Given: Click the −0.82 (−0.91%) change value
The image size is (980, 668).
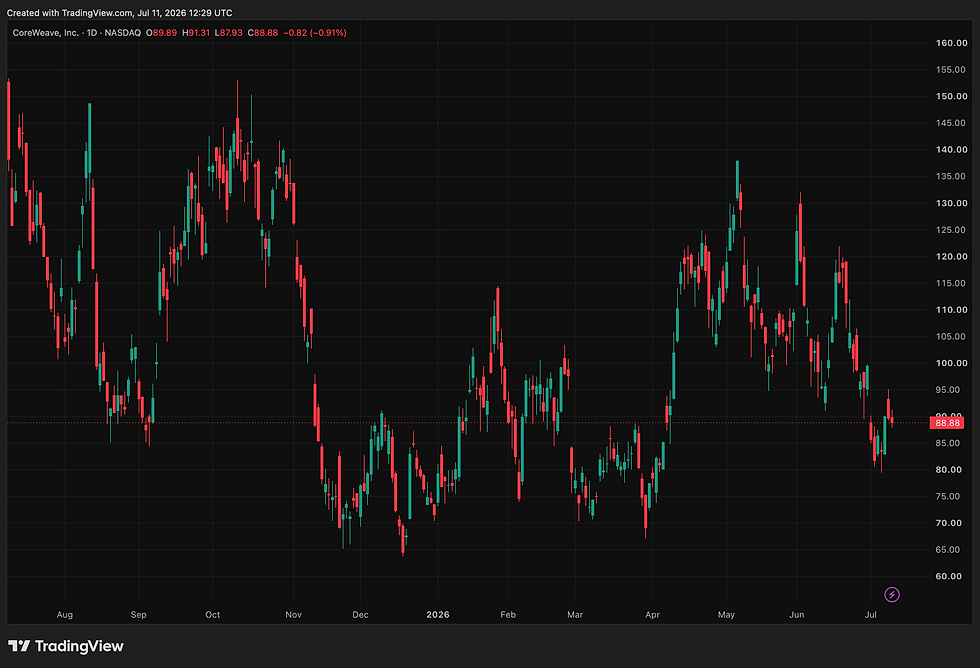Looking at the screenshot, I should (x=314, y=32).
